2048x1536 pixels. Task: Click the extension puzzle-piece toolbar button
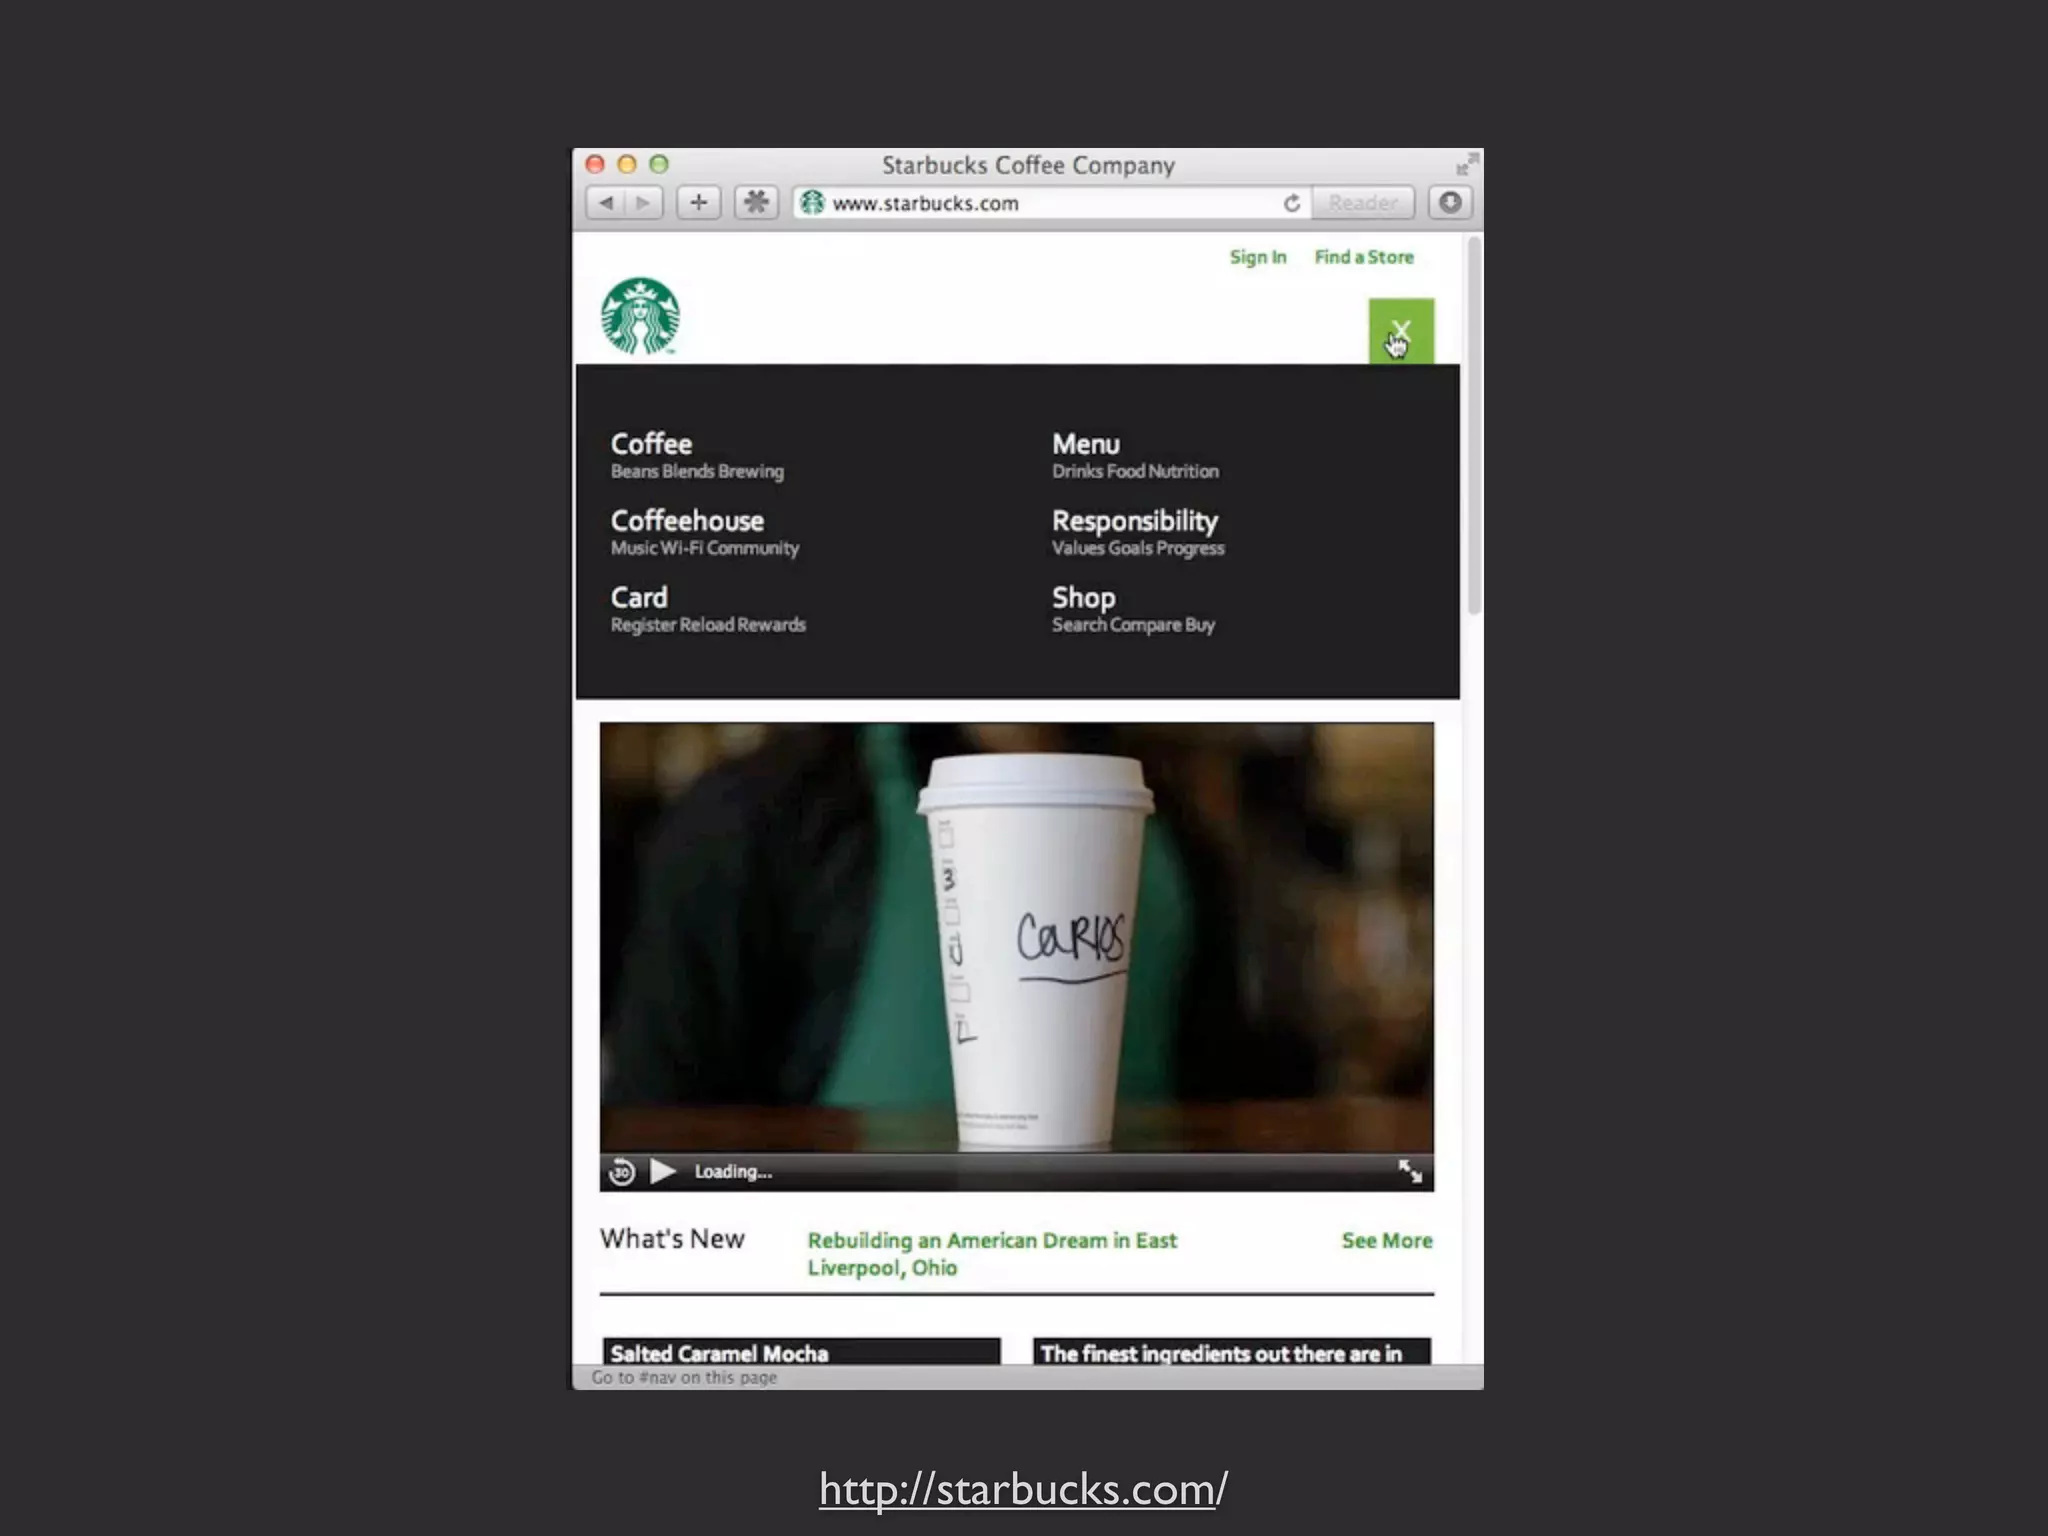click(756, 203)
